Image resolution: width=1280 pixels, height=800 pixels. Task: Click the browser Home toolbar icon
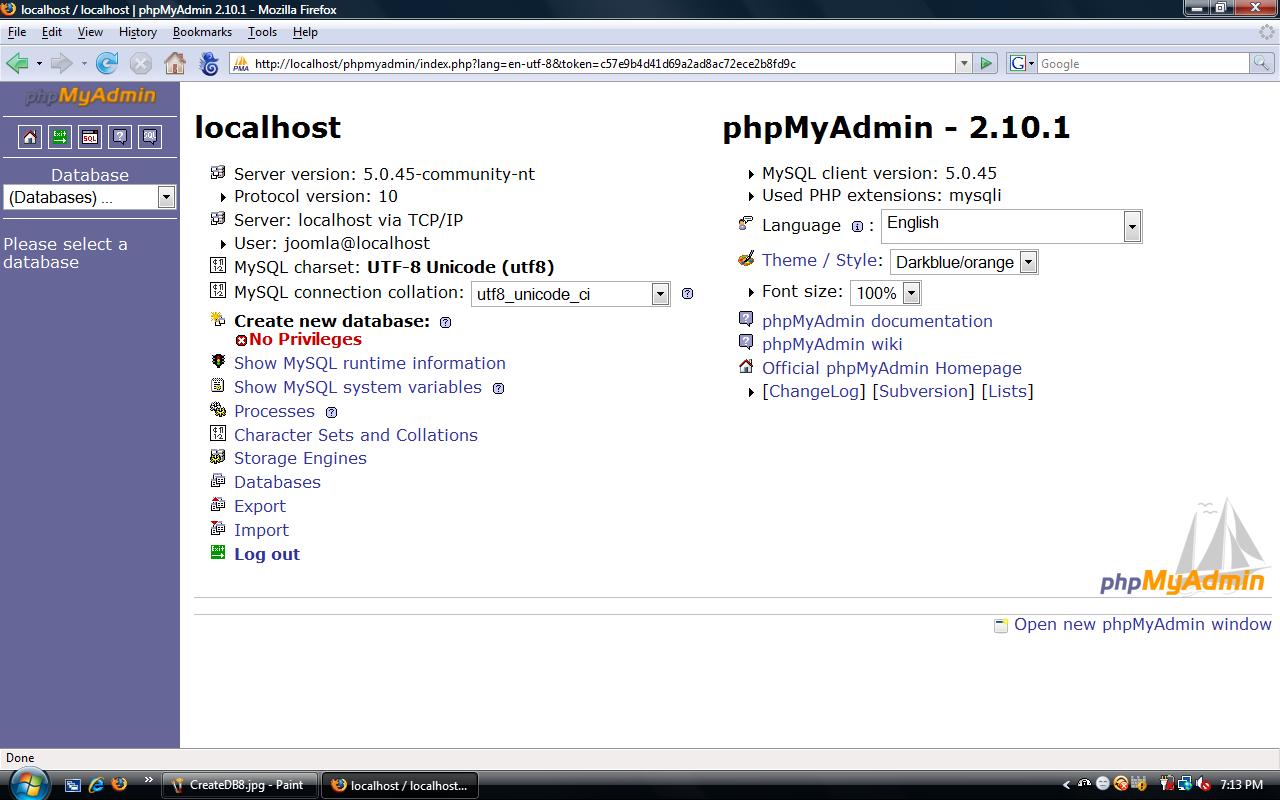[175, 64]
